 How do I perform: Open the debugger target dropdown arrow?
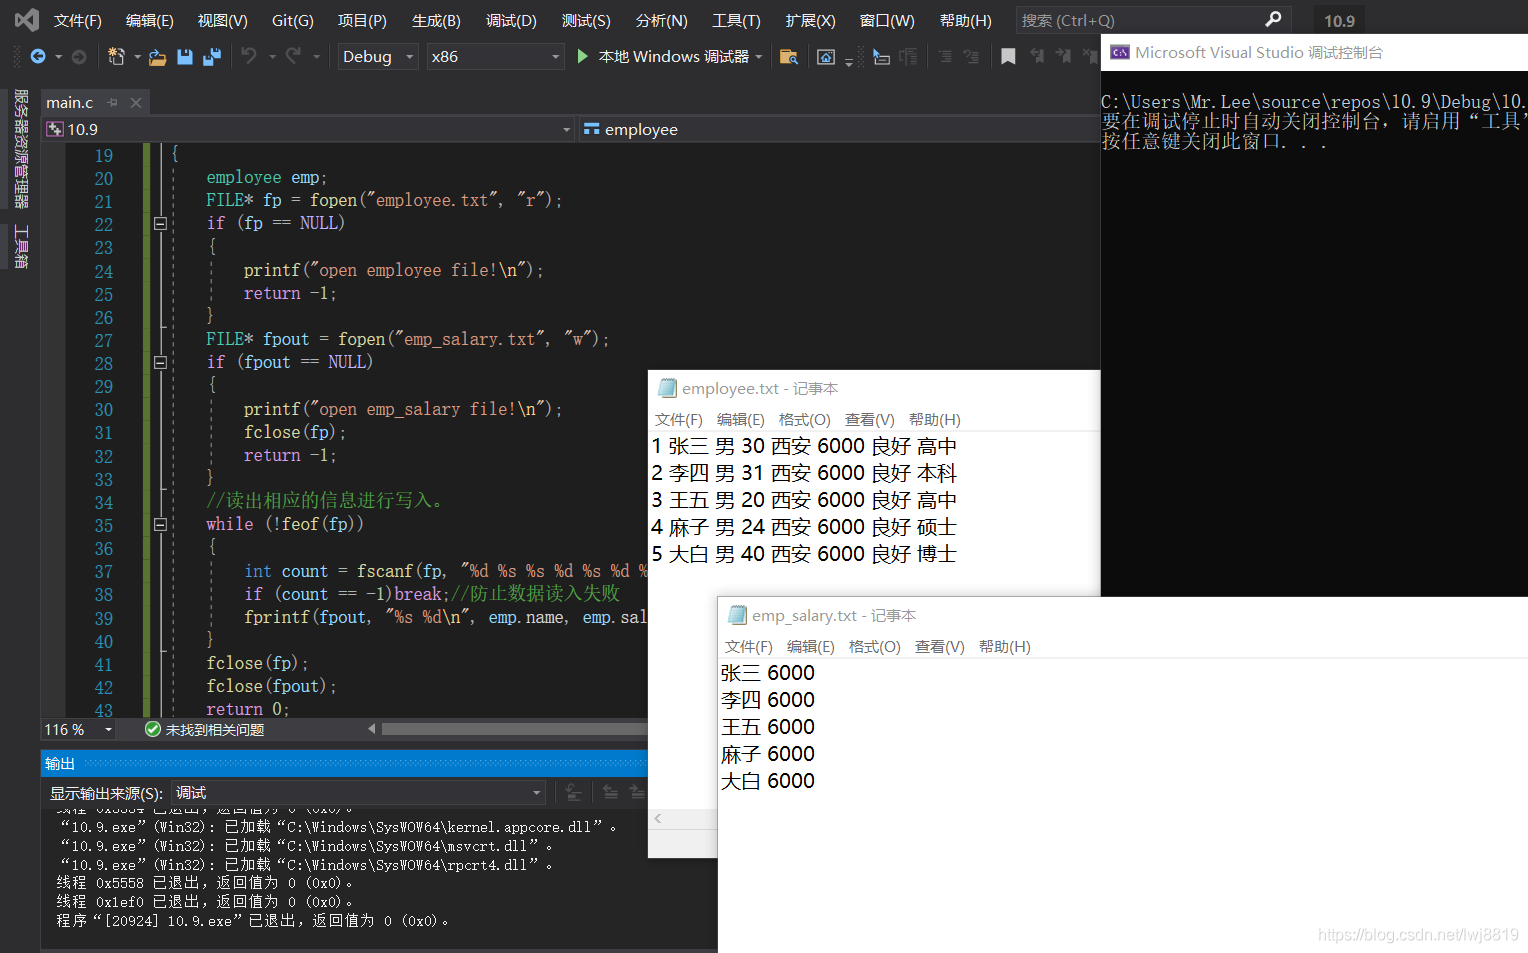759,57
